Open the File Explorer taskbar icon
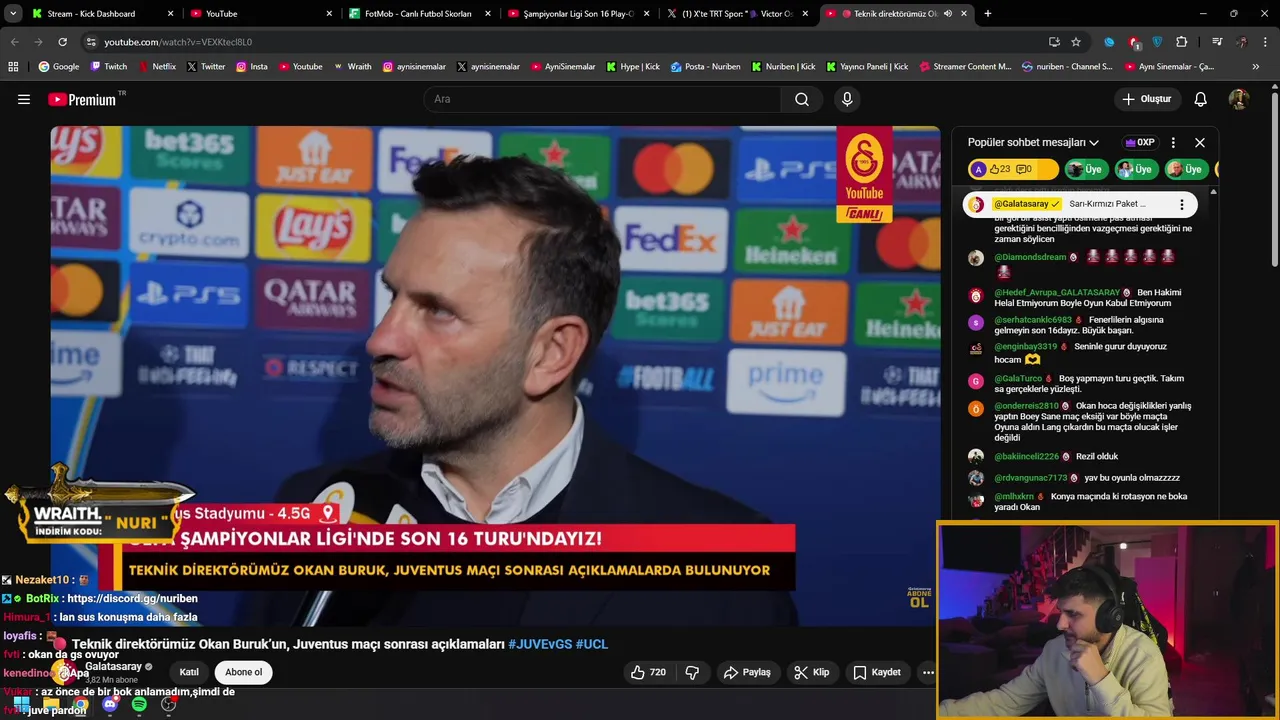 pyautogui.click(x=51, y=705)
